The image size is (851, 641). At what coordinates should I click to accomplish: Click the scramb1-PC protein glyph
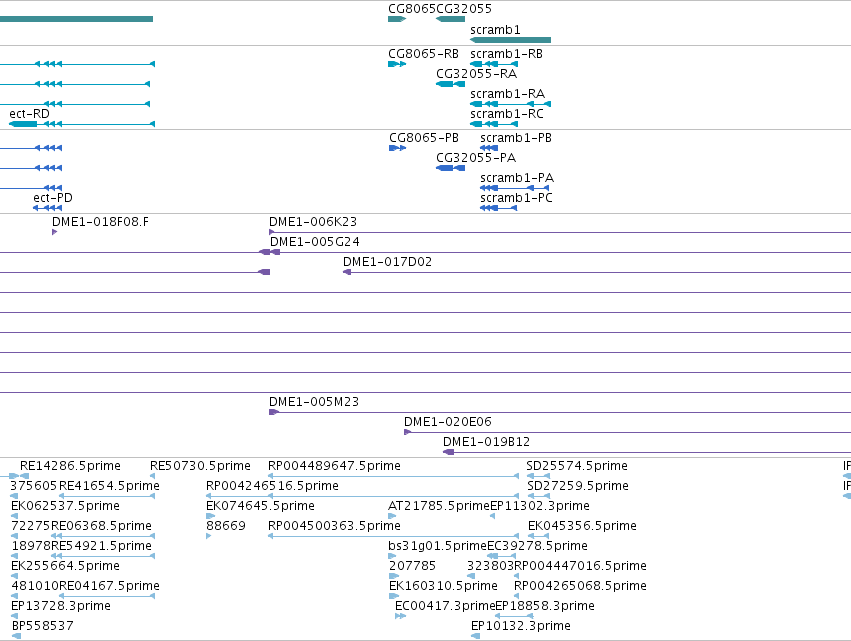click(x=498, y=208)
